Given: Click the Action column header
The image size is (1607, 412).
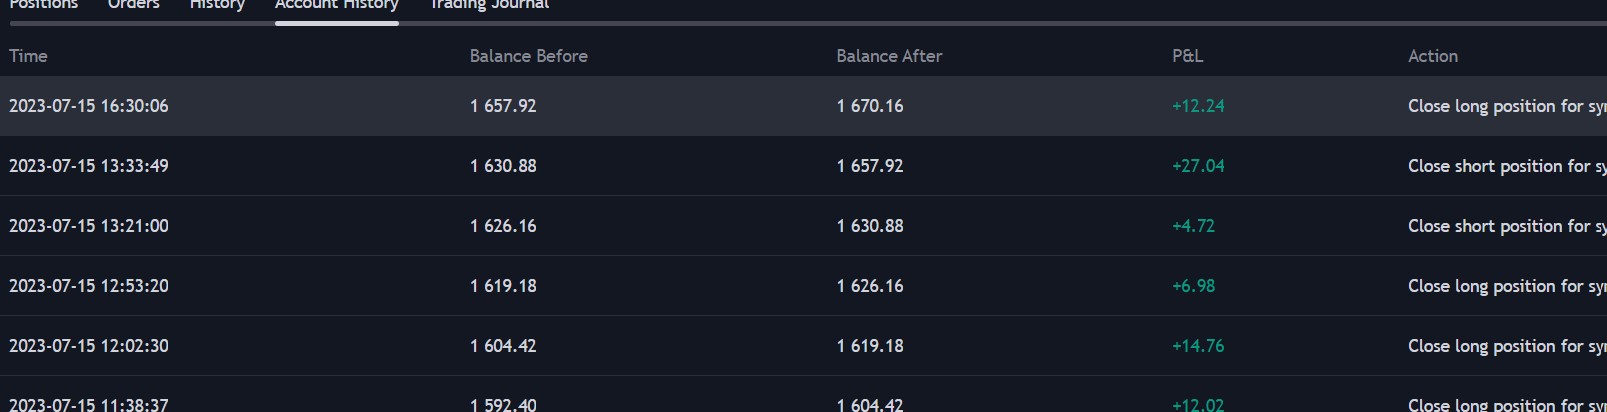Looking at the screenshot, I should 1432,56.
